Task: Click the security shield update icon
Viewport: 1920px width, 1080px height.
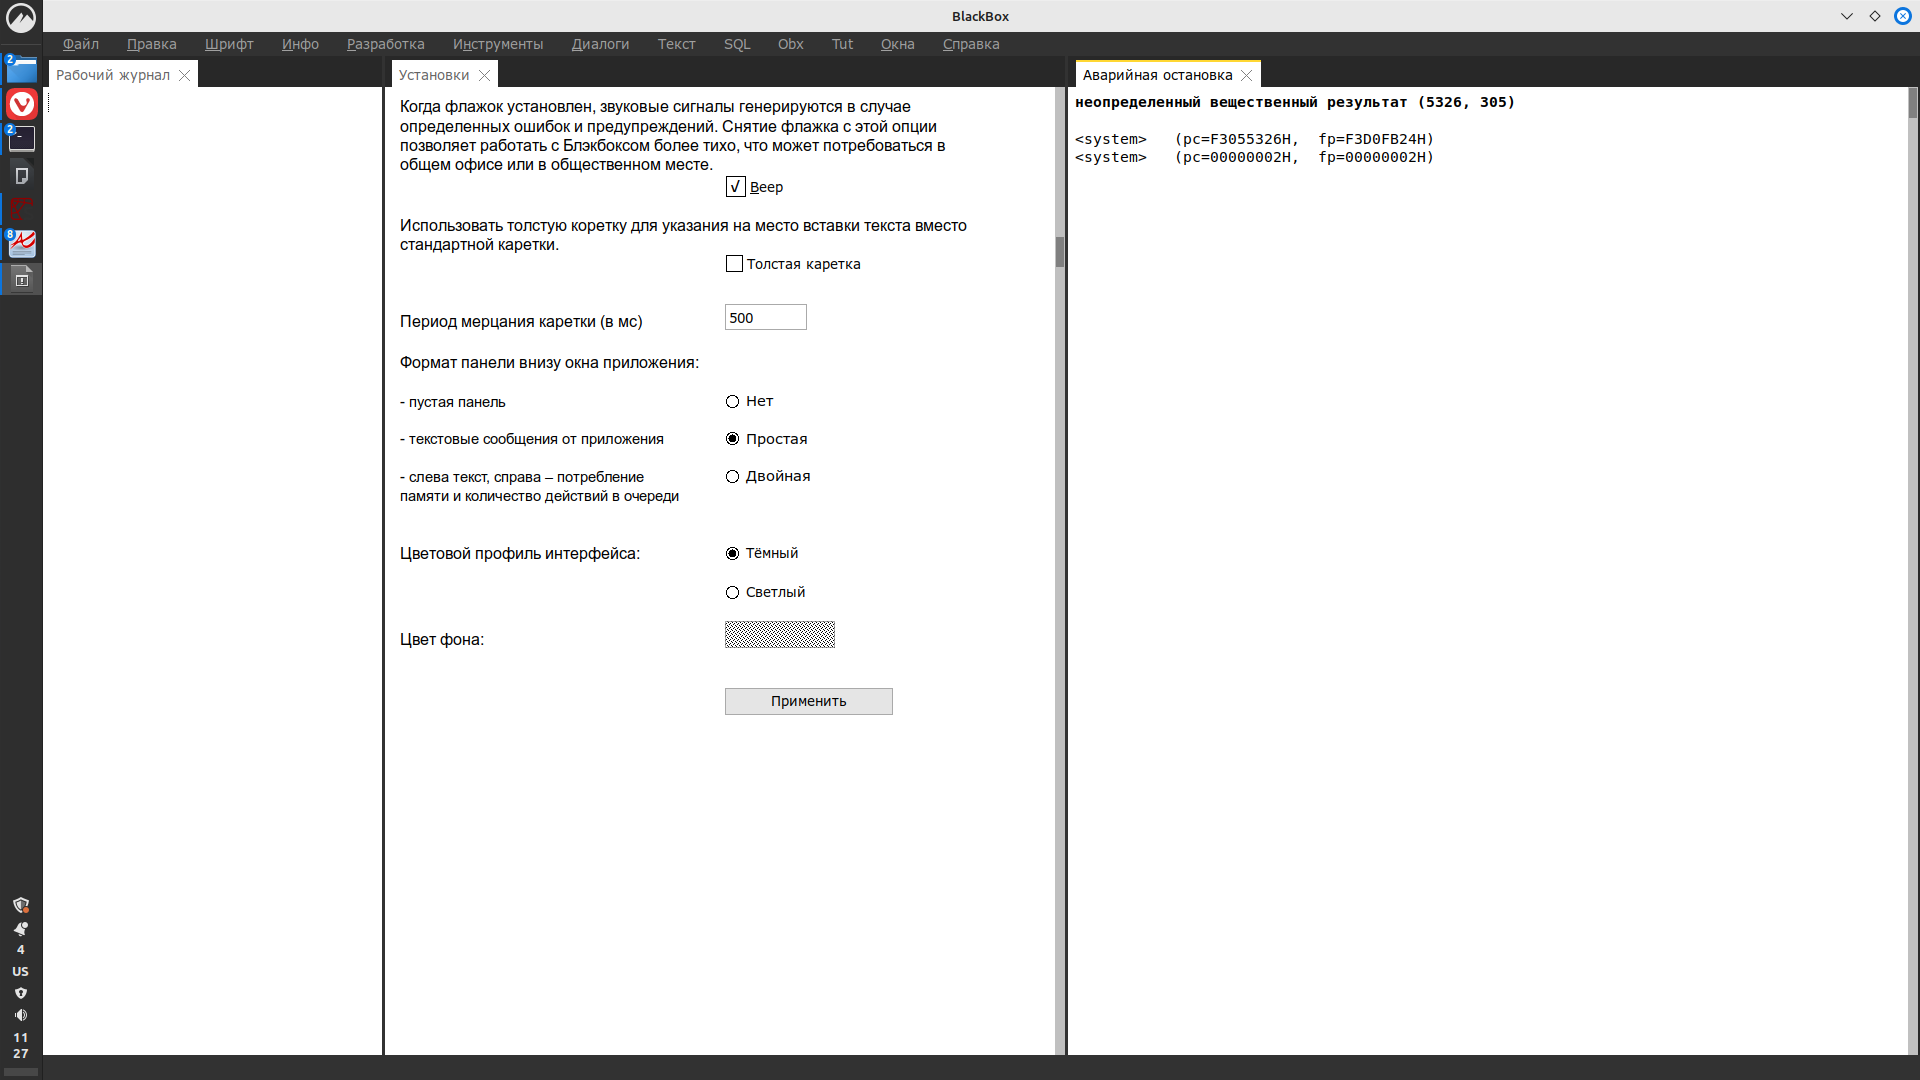Action: [20, 905]
